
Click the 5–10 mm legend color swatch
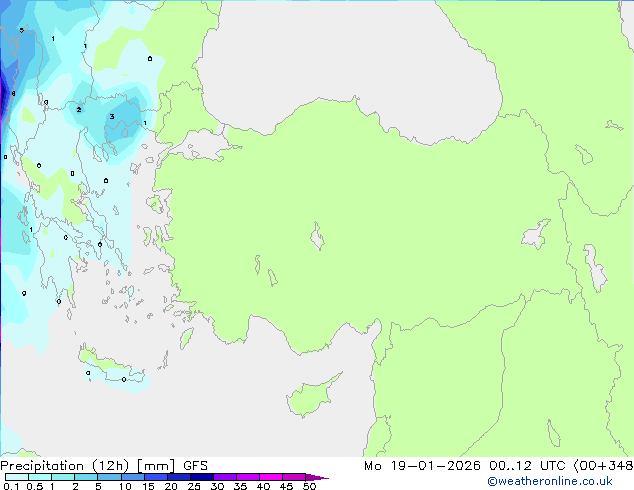109,477
